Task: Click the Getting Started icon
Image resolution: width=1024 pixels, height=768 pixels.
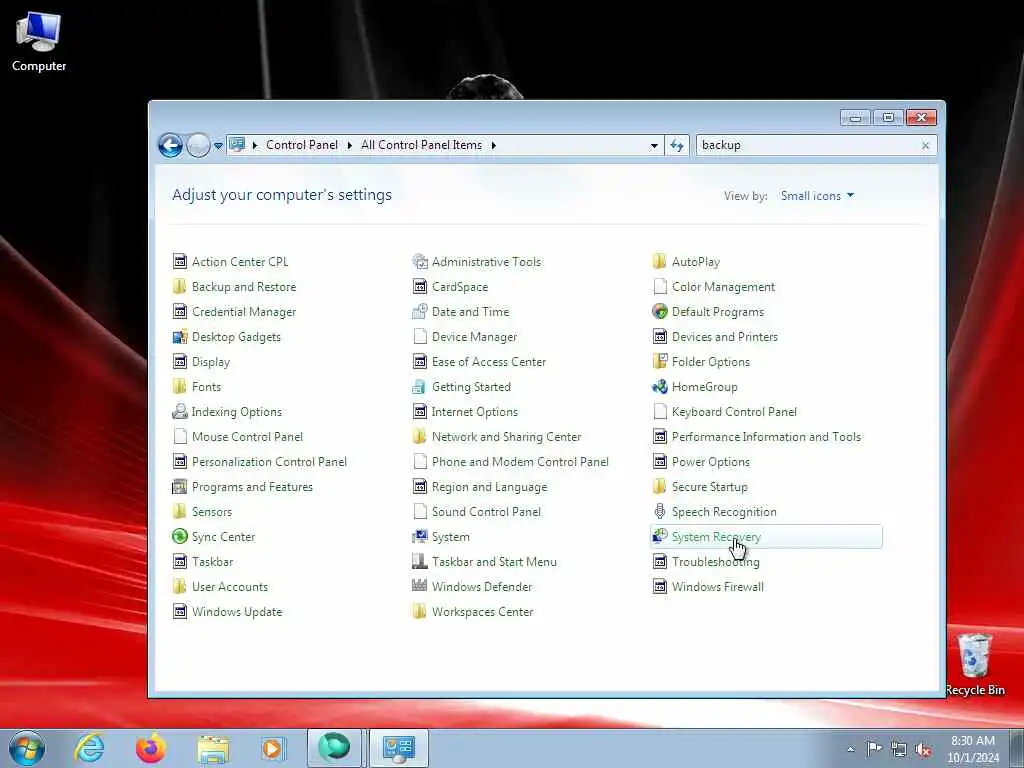Action: click(x=420, y=387)
